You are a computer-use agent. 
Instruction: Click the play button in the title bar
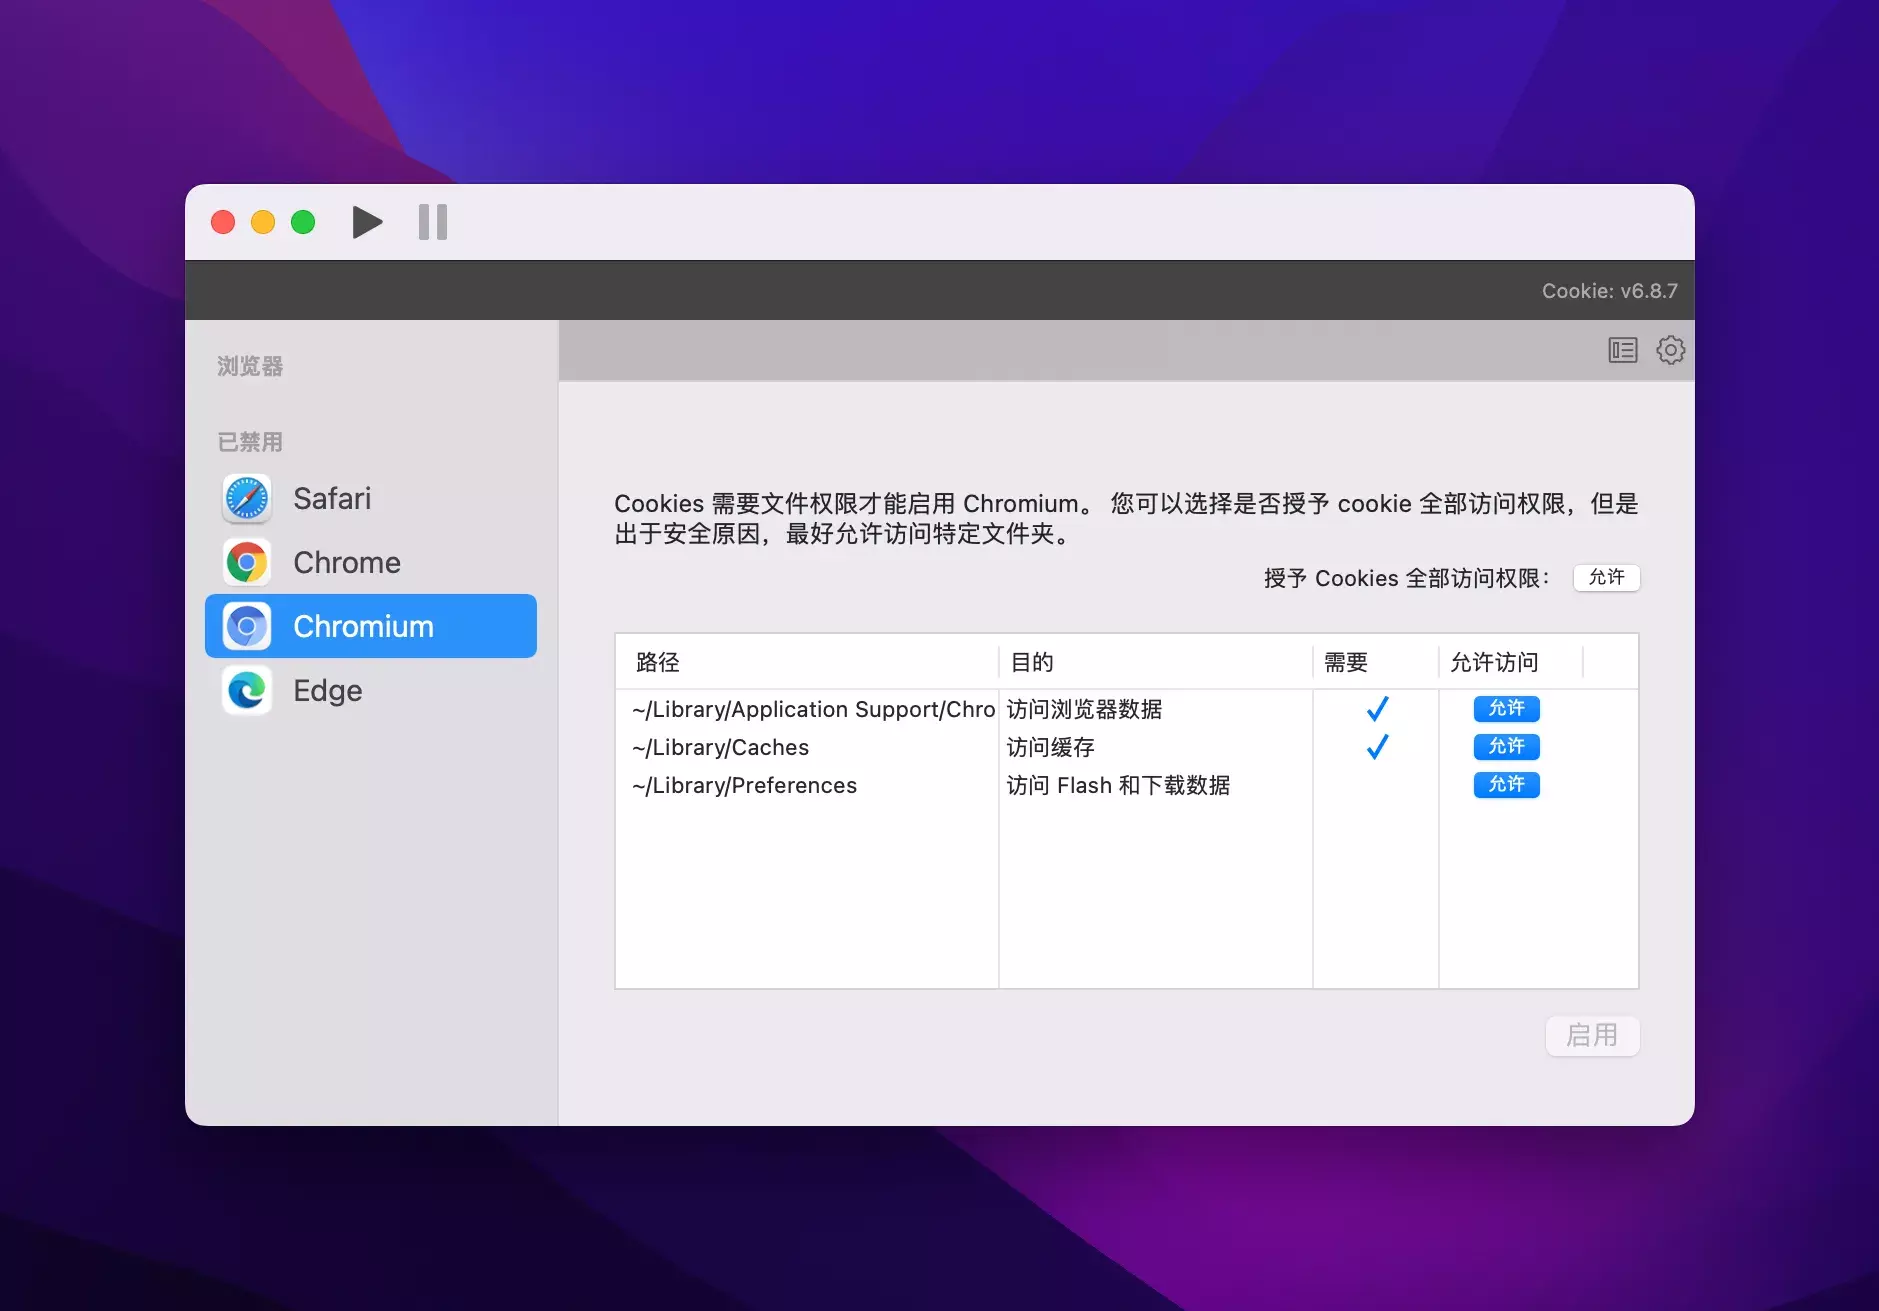[x=367, y=222]
